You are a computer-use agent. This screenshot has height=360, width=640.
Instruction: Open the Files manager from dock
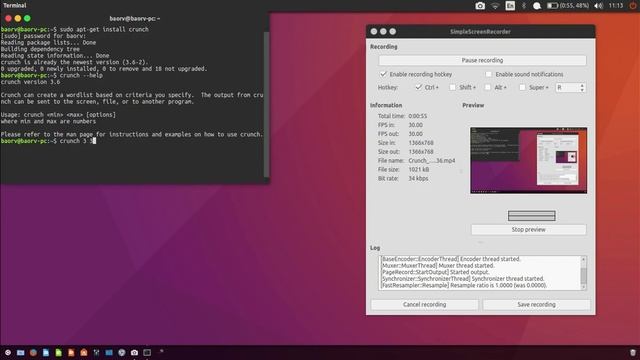(x=20, y=352)
